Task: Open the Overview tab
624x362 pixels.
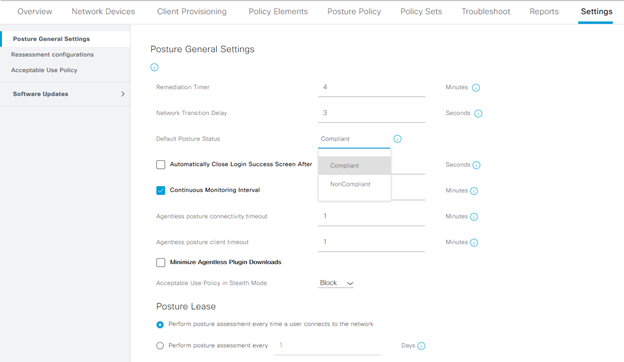Action: coord(35,12)
